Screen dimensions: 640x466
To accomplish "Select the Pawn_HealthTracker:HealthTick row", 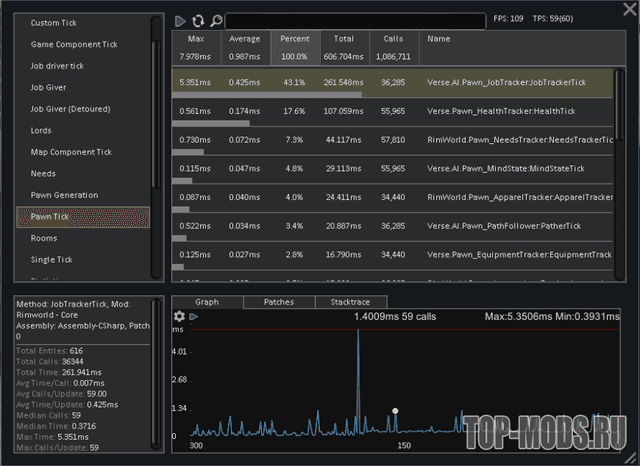I will [x=393, y=112].
